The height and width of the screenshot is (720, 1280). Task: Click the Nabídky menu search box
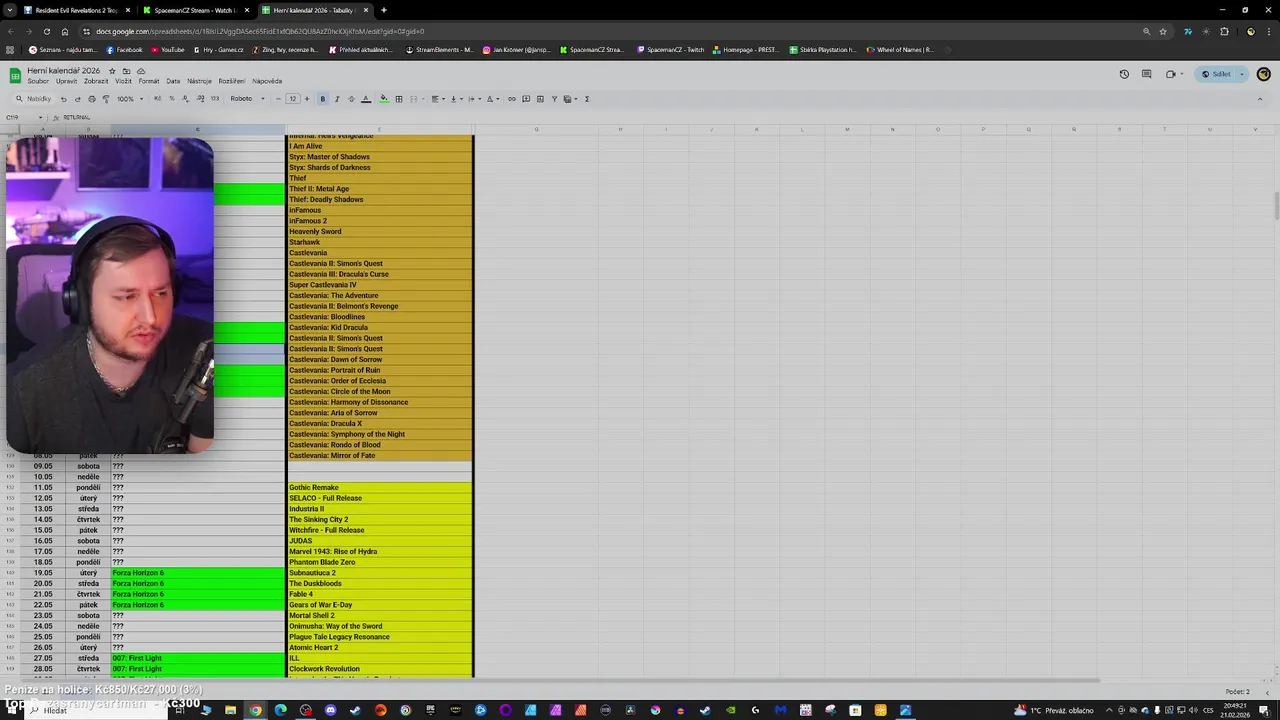tap(33, 99)
